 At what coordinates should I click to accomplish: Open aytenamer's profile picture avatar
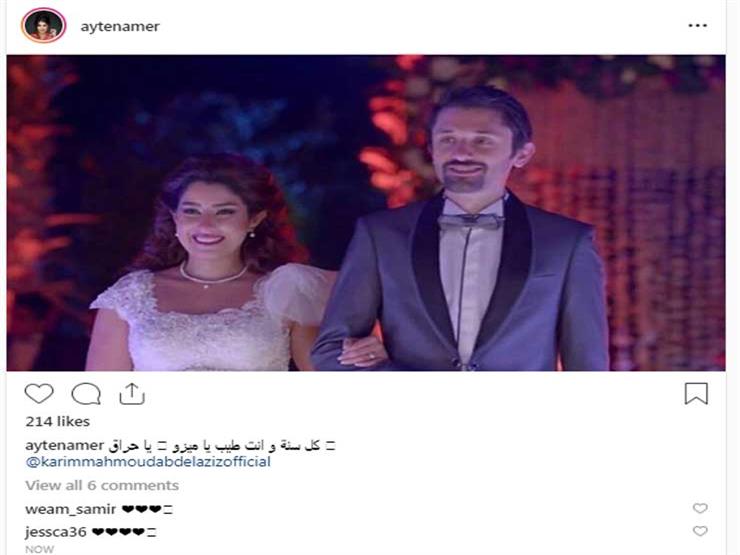click(43, 25)
